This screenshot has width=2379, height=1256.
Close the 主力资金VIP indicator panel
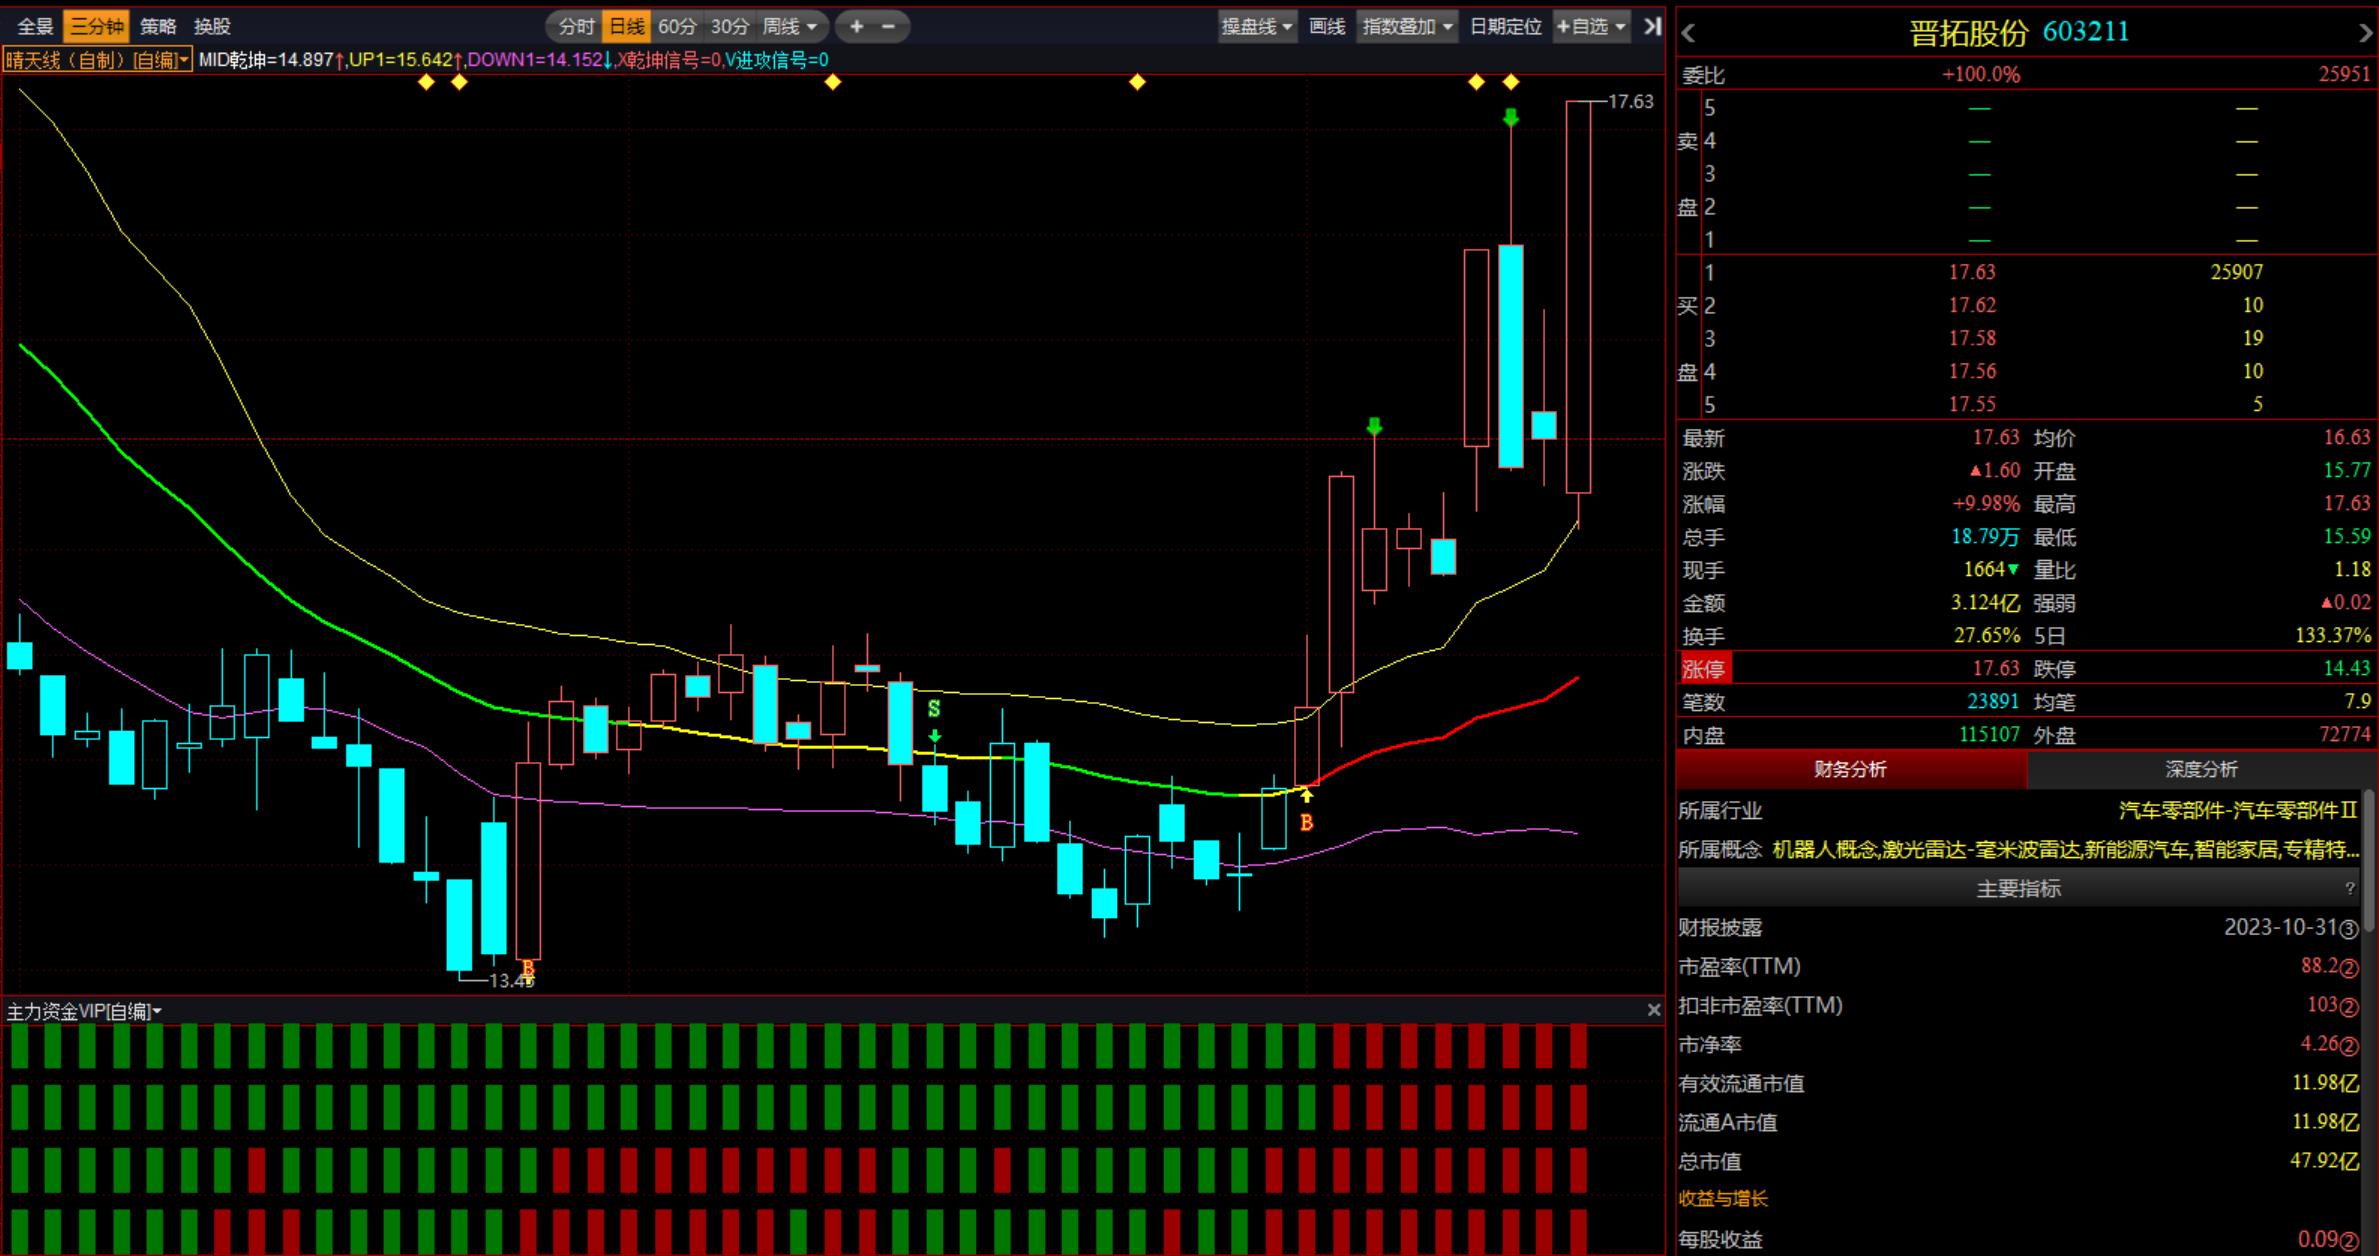[x=1653, y=1011]
